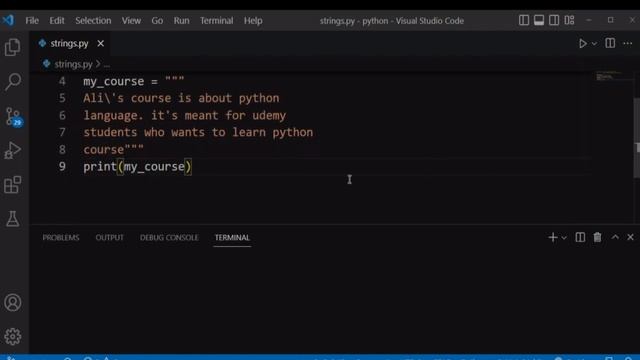Select the TERMINAL panel tab
The height and width of the screenshot is (360, 640).
[232, 238]
